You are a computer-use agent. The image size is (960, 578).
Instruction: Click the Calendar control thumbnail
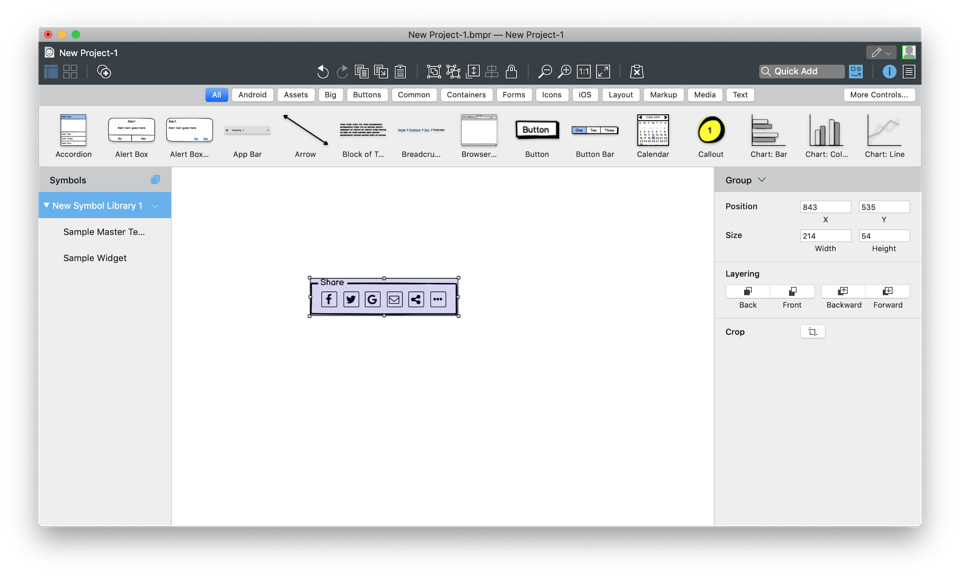[652, 135]
